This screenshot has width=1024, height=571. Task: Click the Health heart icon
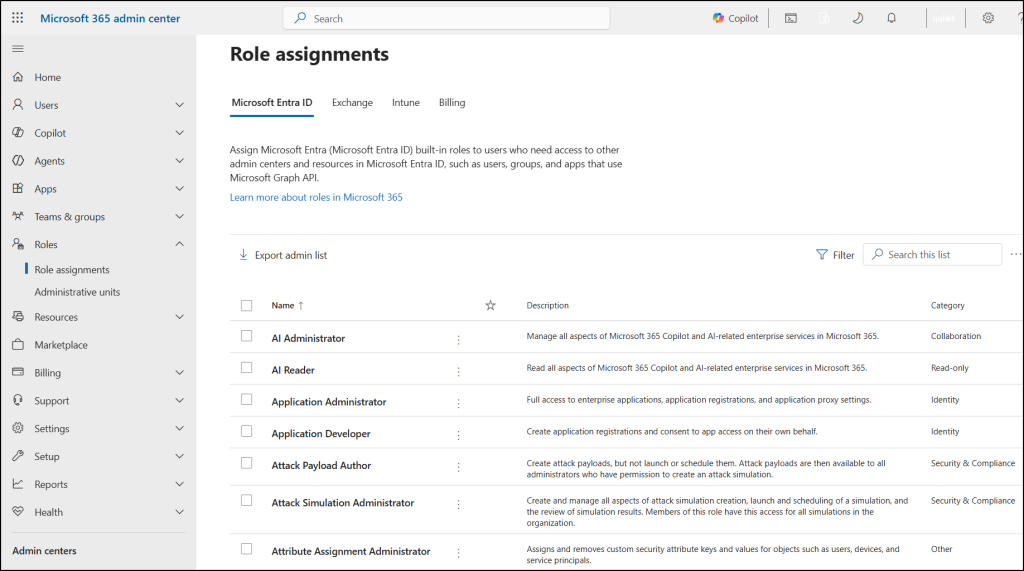(x=18, y=512)
